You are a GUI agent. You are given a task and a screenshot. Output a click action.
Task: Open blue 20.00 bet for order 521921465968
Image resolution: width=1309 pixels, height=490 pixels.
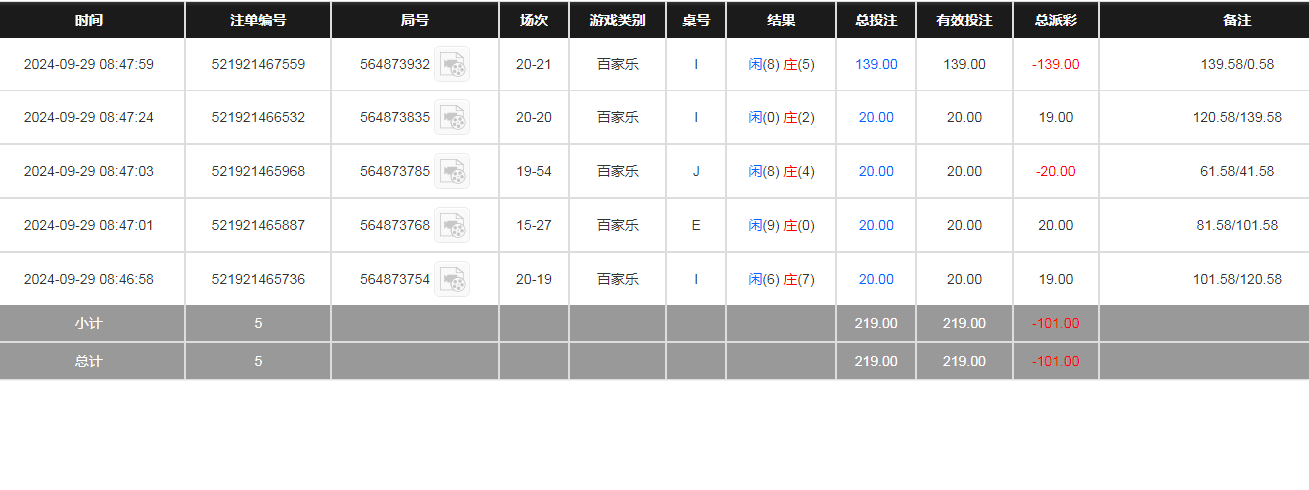point(876,172)
